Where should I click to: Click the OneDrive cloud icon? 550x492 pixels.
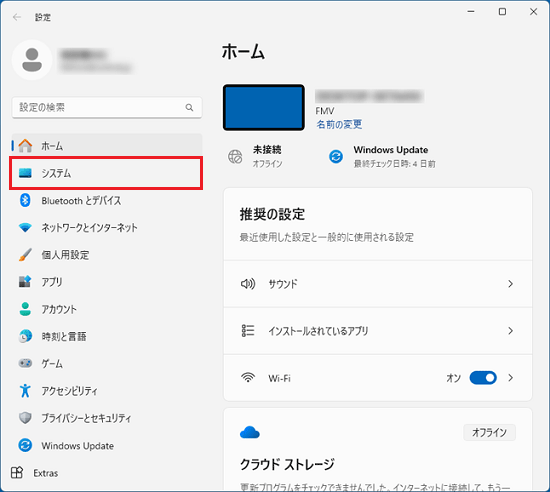[x=250, y=432]
